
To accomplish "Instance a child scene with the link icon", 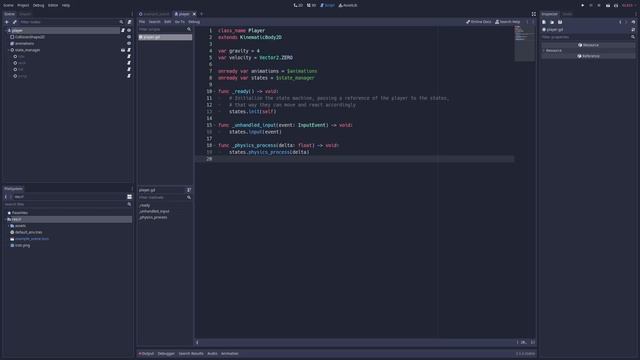I will click(15, 22).
